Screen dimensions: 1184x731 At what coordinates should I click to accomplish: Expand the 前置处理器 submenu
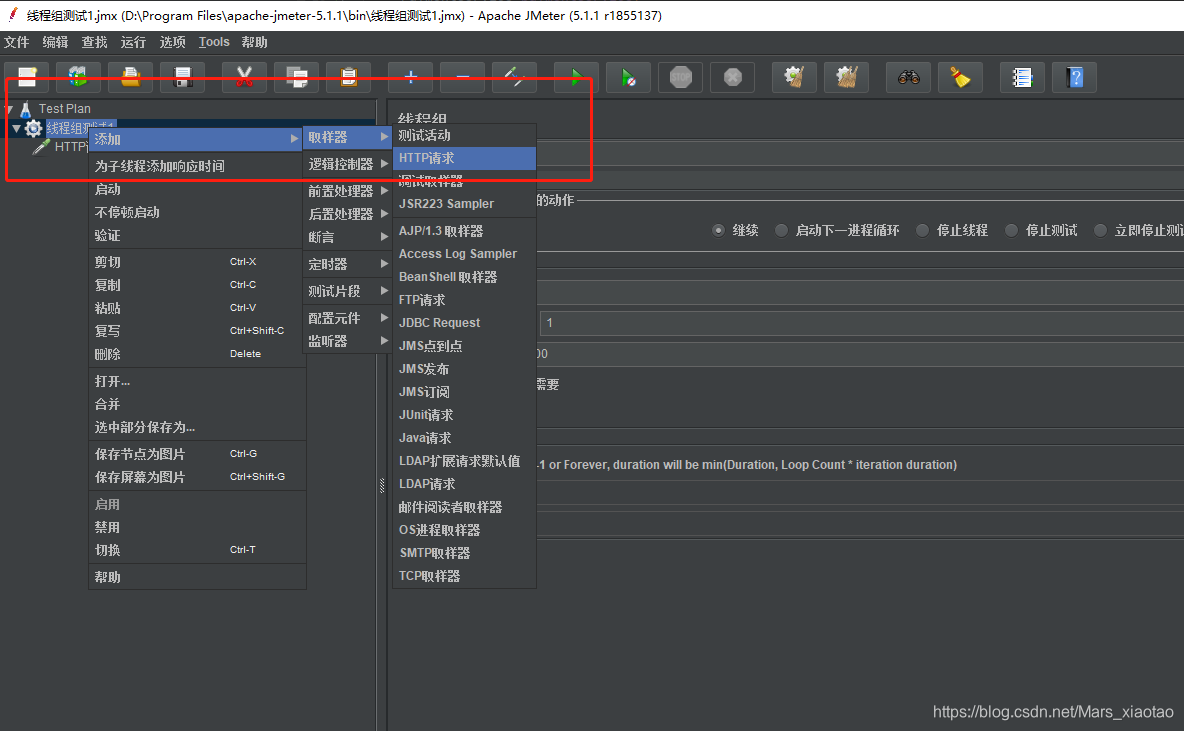347,191
